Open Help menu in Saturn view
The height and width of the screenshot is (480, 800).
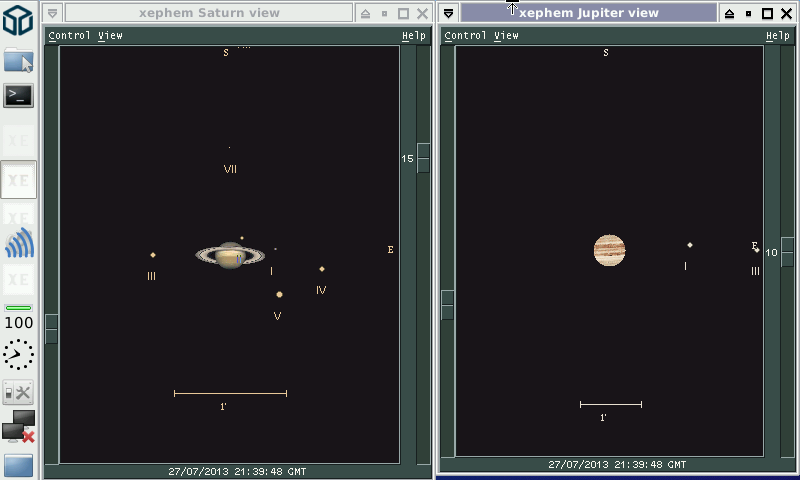coord(413,36)
